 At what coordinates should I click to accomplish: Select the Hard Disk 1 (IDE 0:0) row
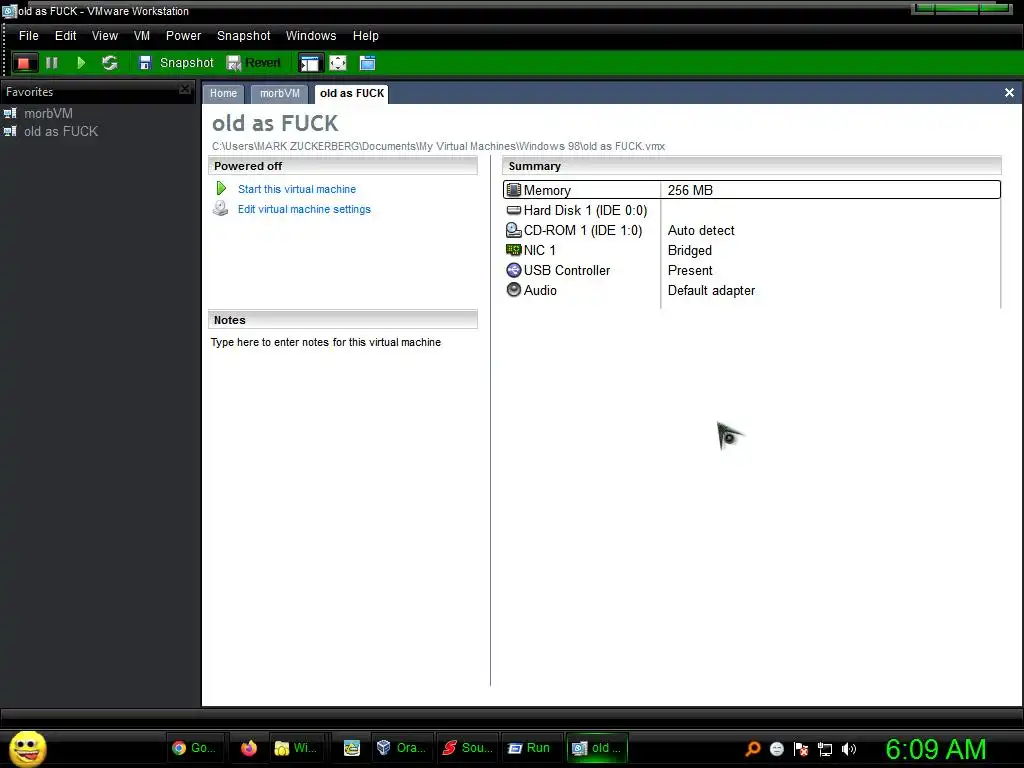752,210
